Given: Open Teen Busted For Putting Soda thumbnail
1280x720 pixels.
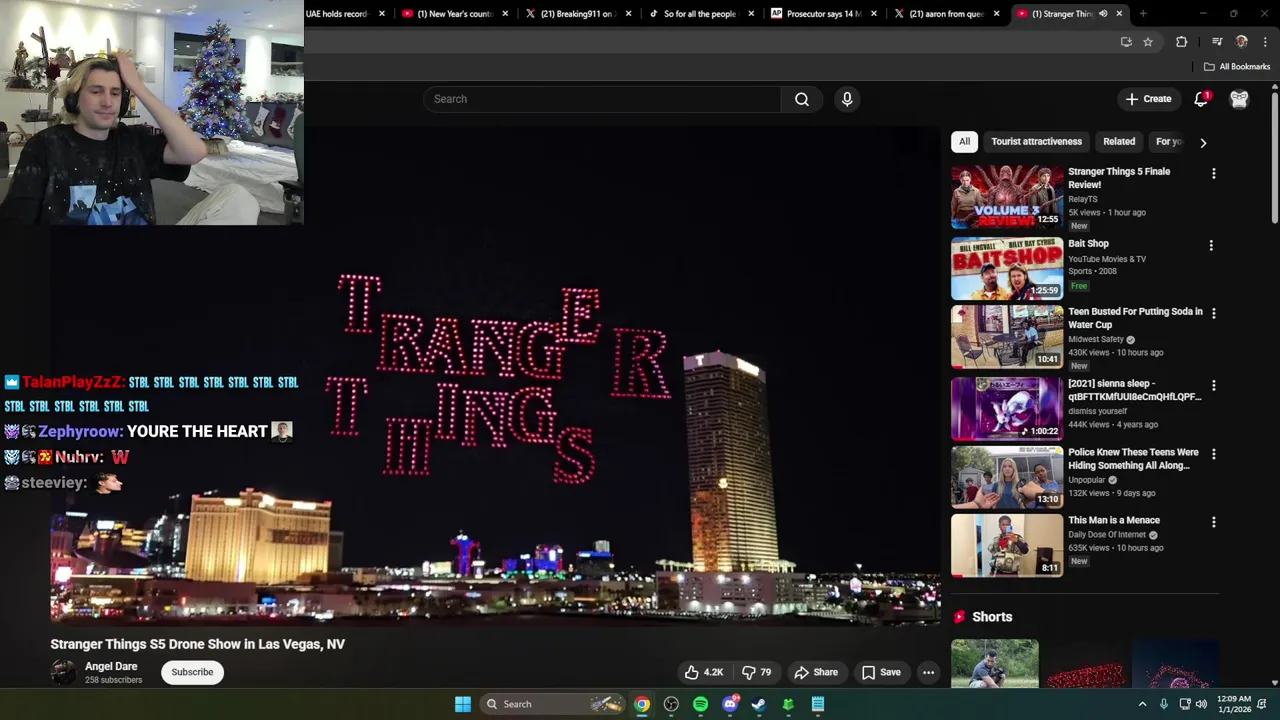Looking at the screenshot, I should coord(1007,337).
